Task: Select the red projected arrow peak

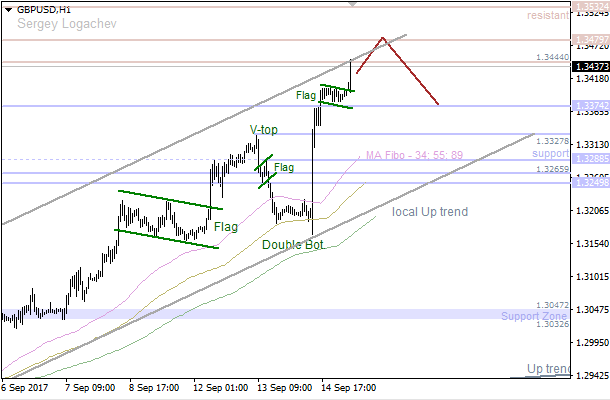Action: click(x=382, y=38)
